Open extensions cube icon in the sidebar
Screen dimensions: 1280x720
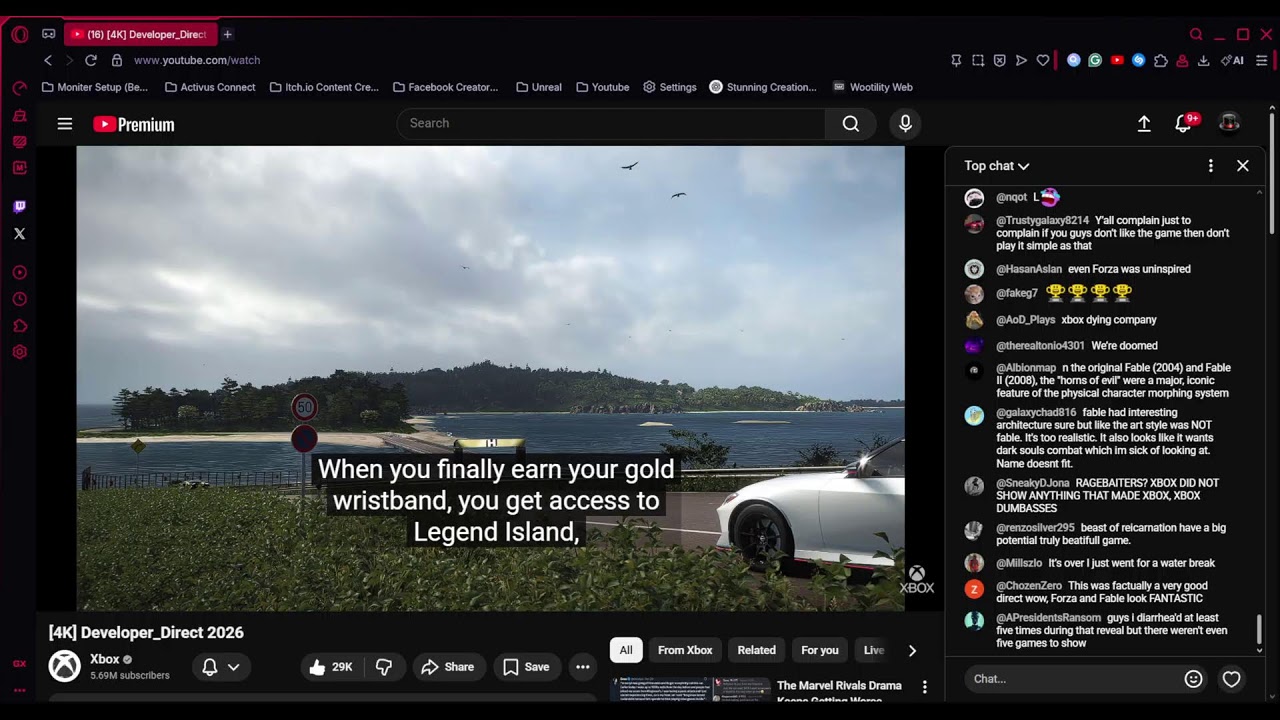coord(19,326)
